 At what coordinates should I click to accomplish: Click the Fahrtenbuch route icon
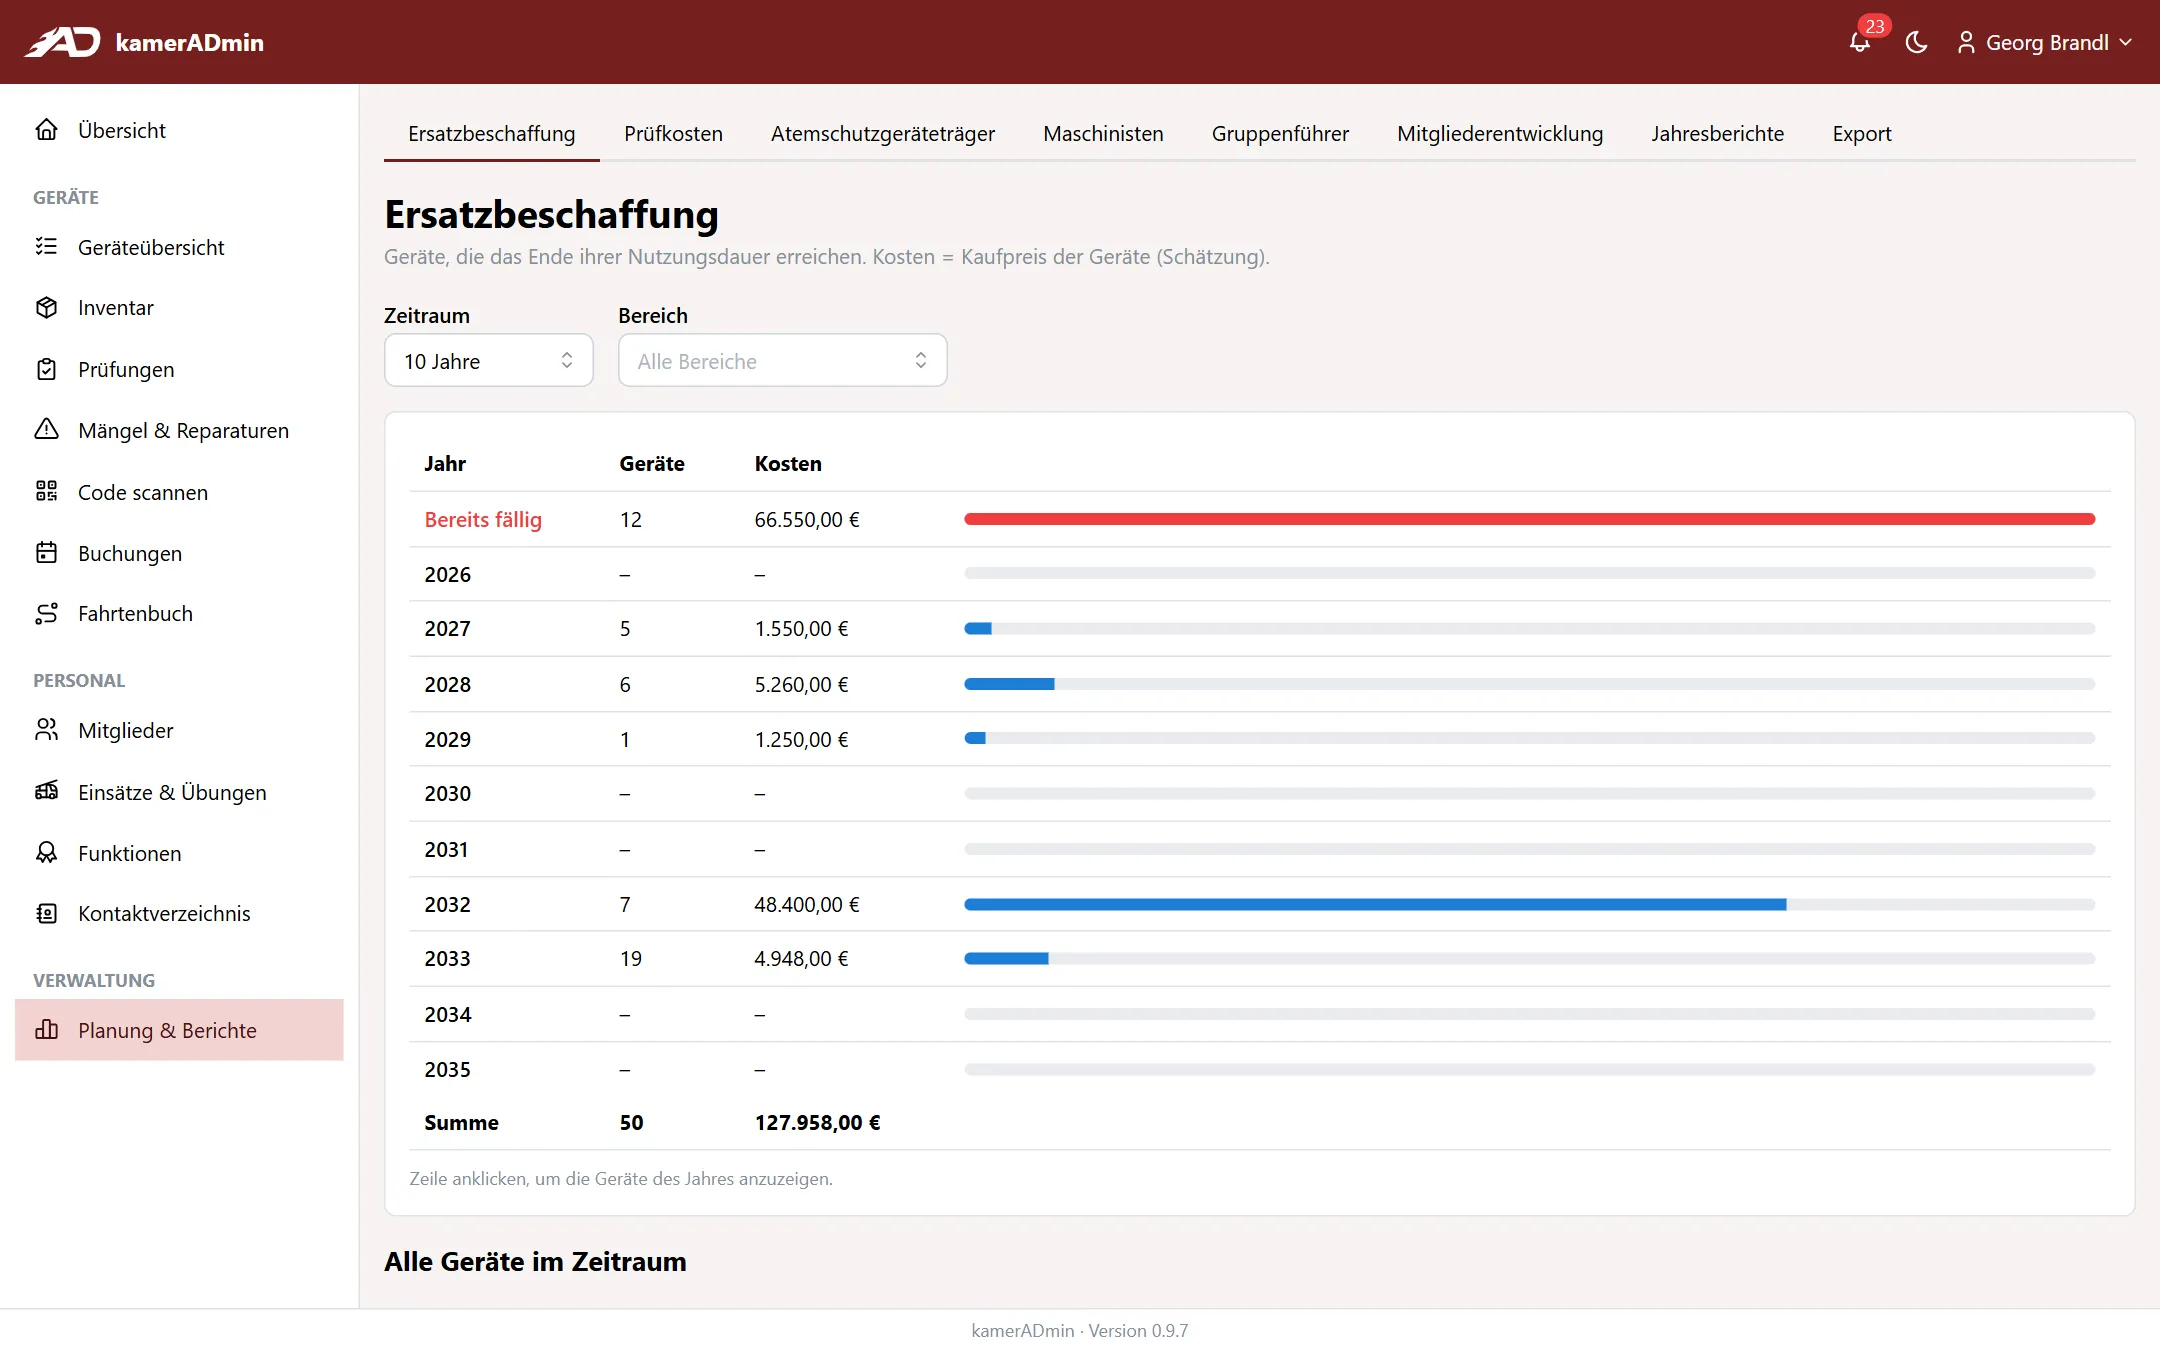point(46,613)
